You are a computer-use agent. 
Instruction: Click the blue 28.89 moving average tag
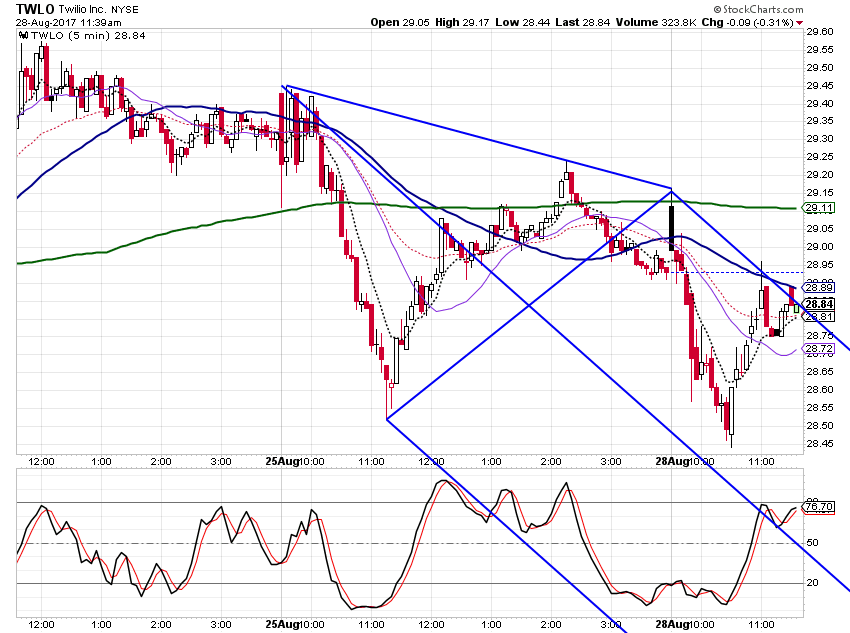pos(819,287)
